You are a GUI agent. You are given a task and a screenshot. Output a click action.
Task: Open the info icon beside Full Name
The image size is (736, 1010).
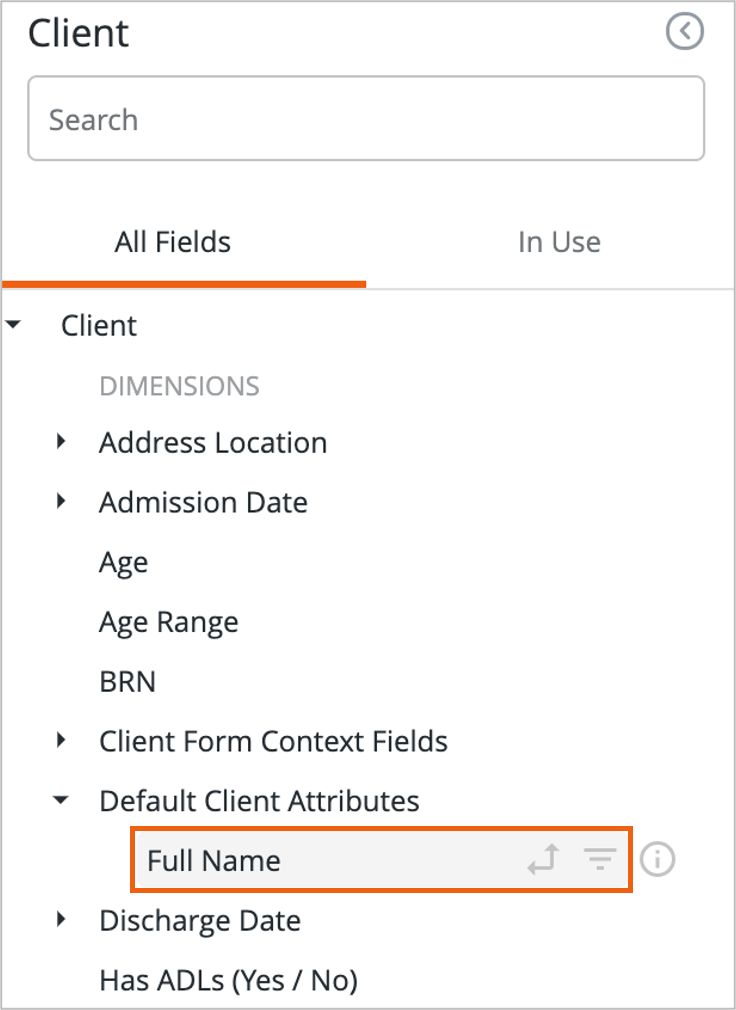tap(657, 860)
